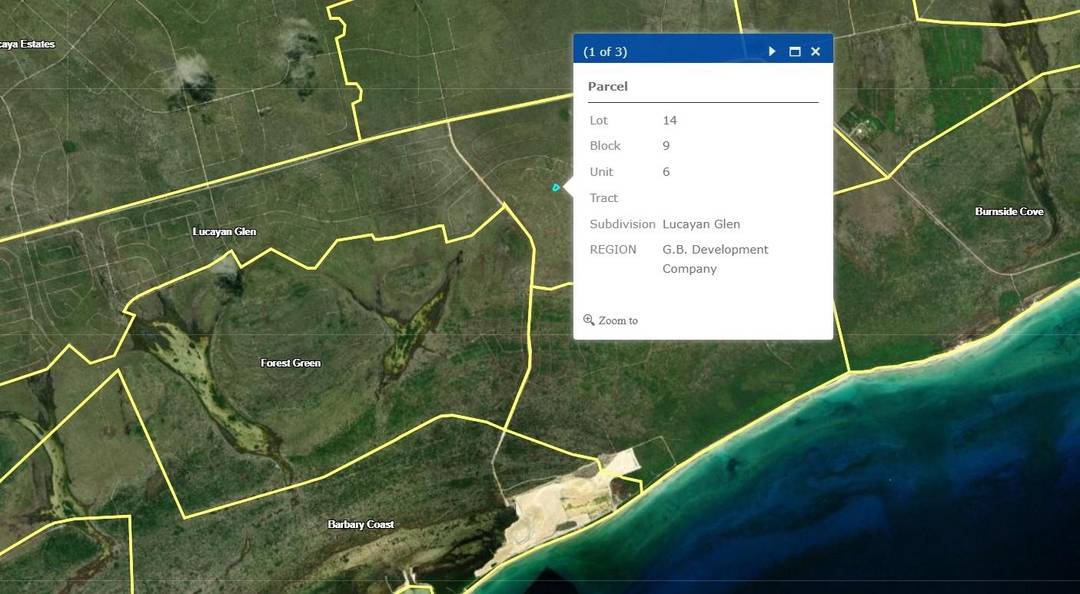
Task: Click the Forest Green area label
Action: click(x=290, y=363)
